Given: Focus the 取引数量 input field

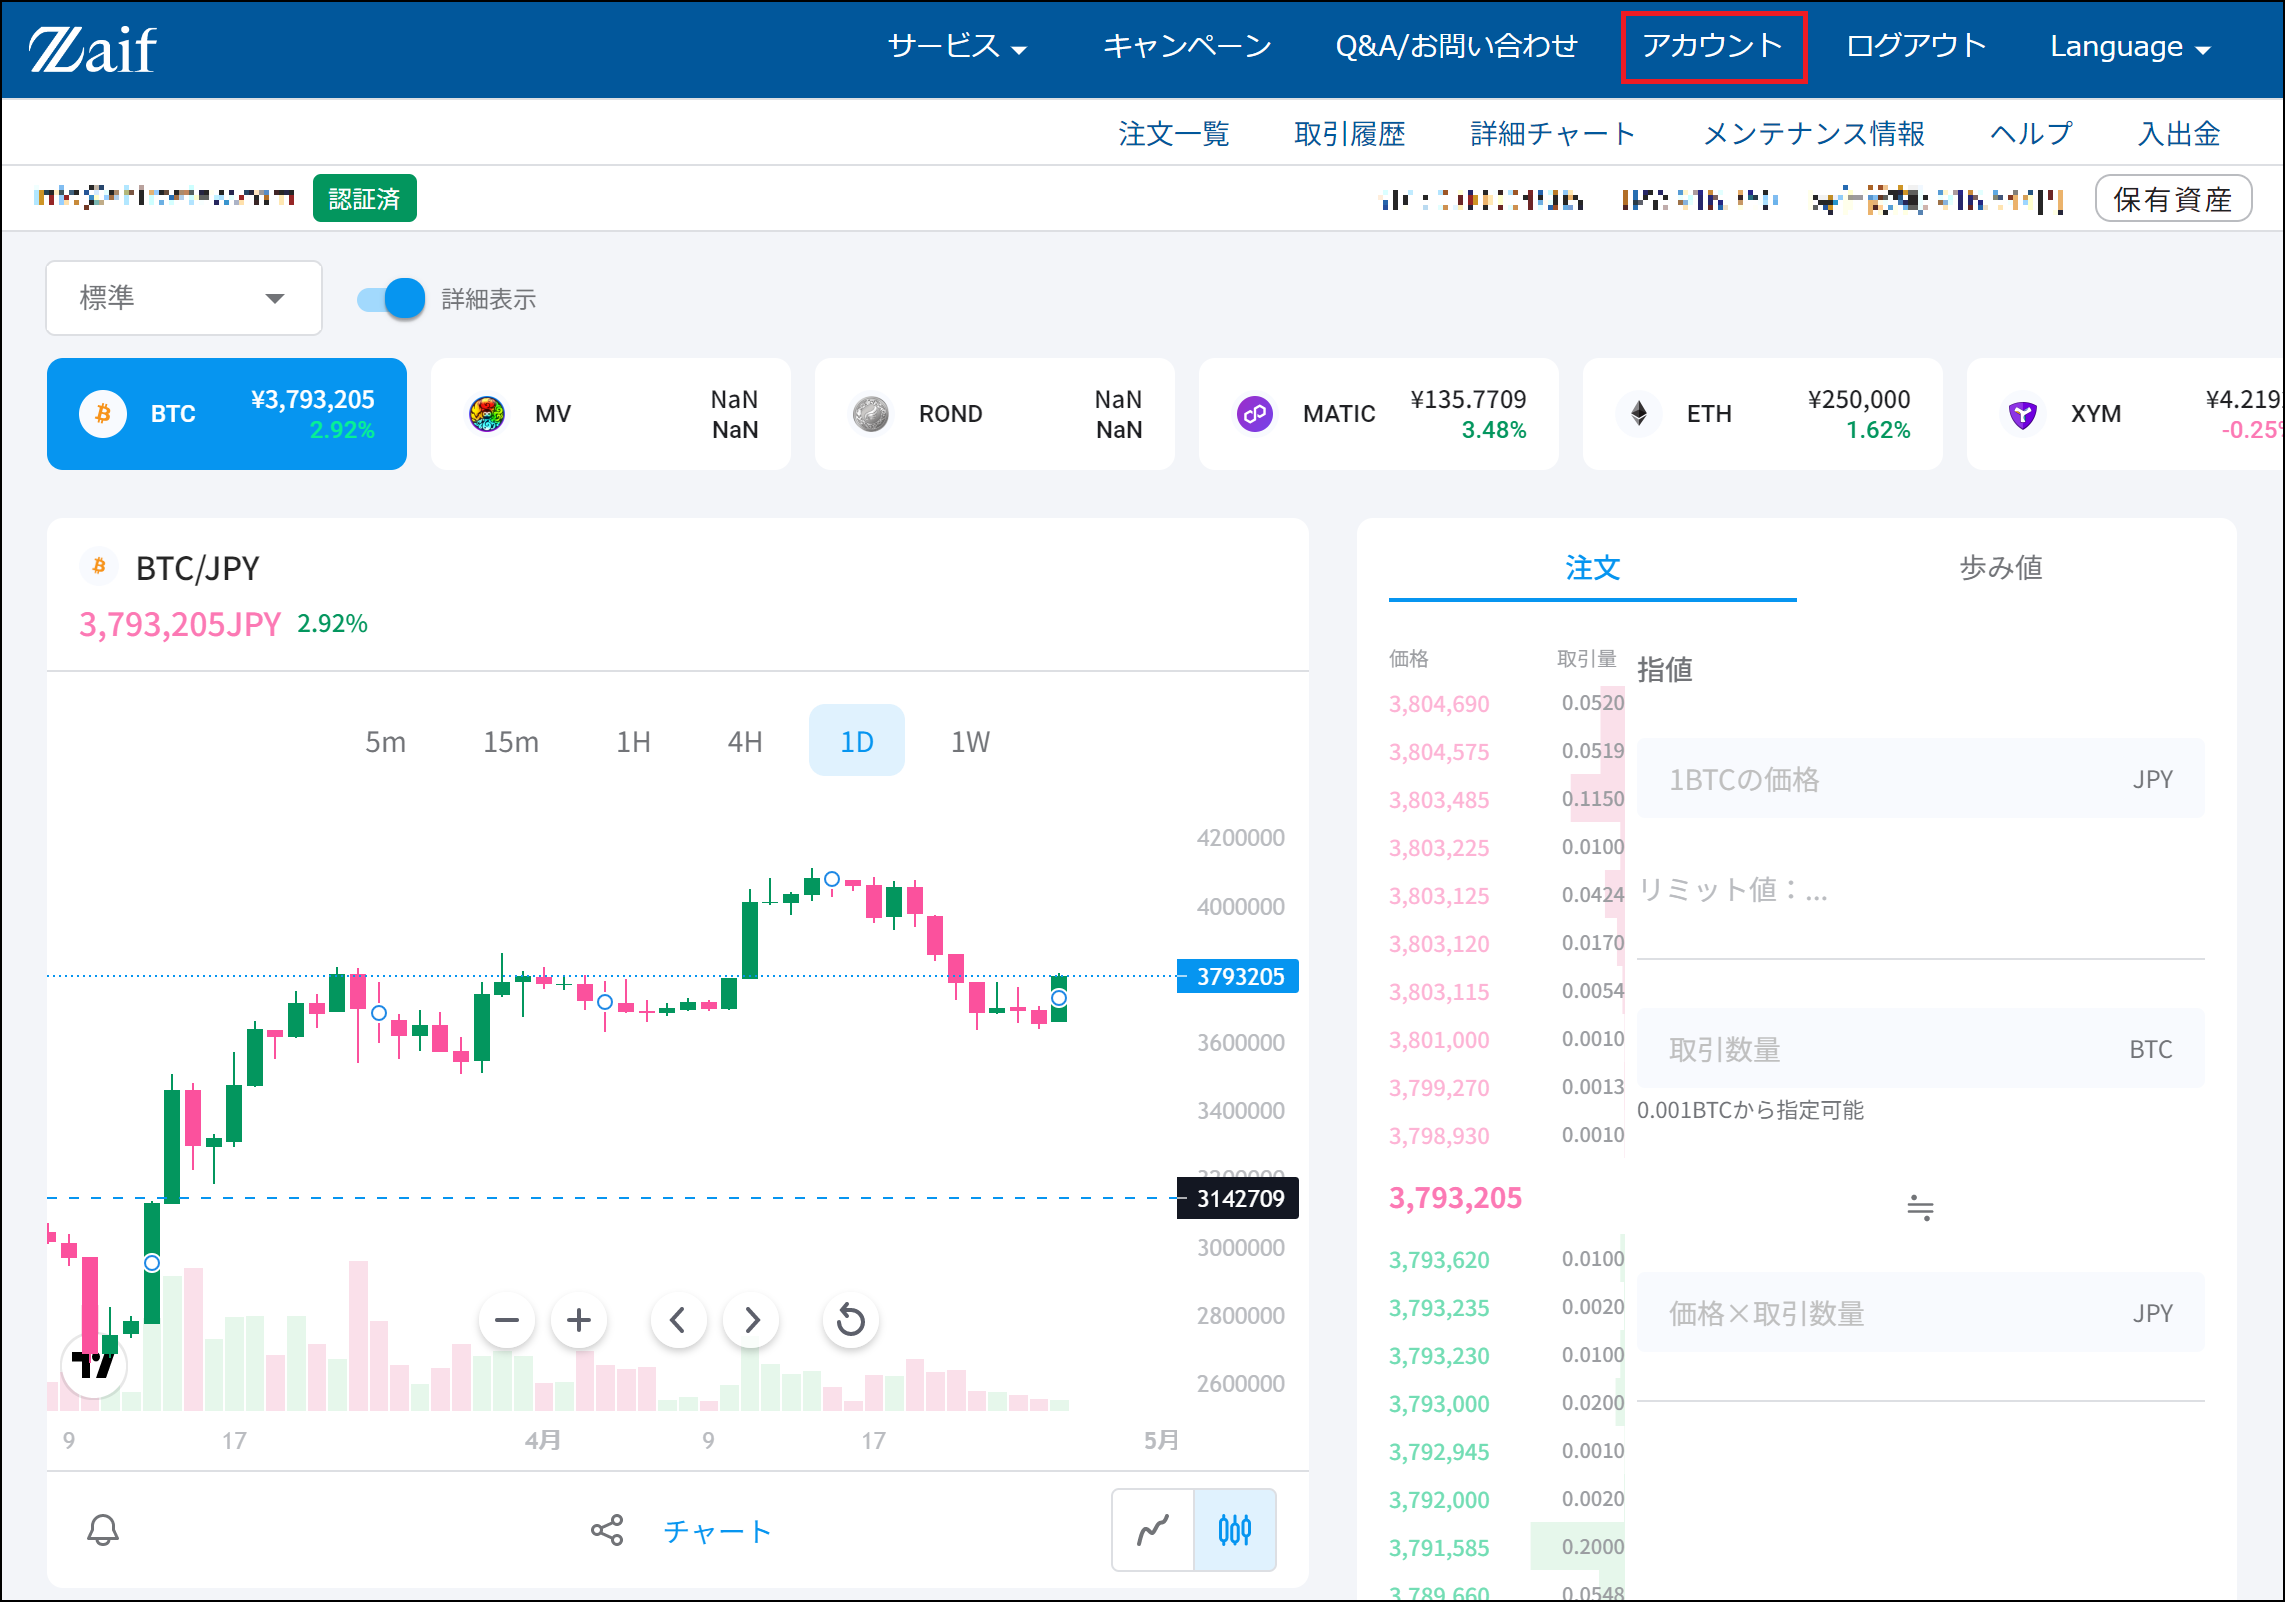Looking at the screenshot, I should pyautogui.click(x=1920, y=1049).
